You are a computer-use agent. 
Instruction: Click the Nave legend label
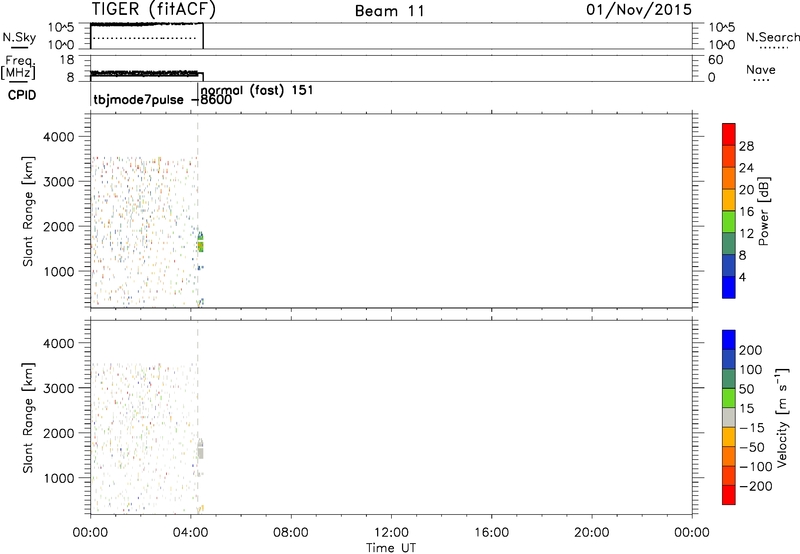(761, 70)
